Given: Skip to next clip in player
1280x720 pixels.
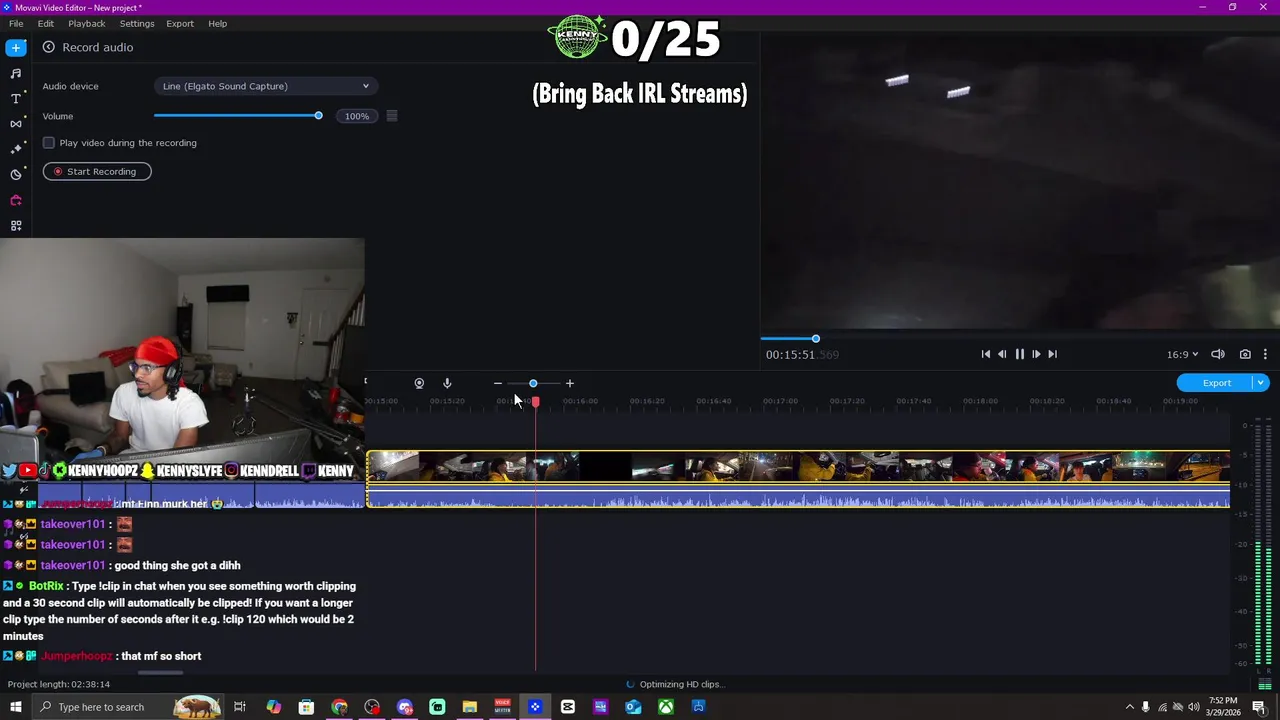Looking at the screenshot, I should (1053, 354).
